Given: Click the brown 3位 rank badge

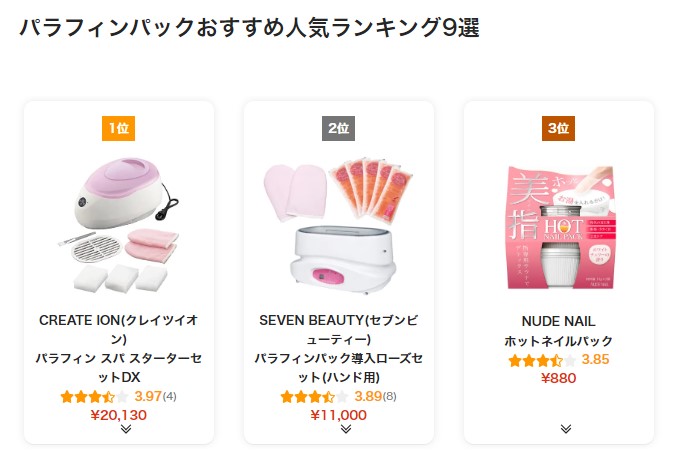Looking at the screenshot, I should 558,128.
